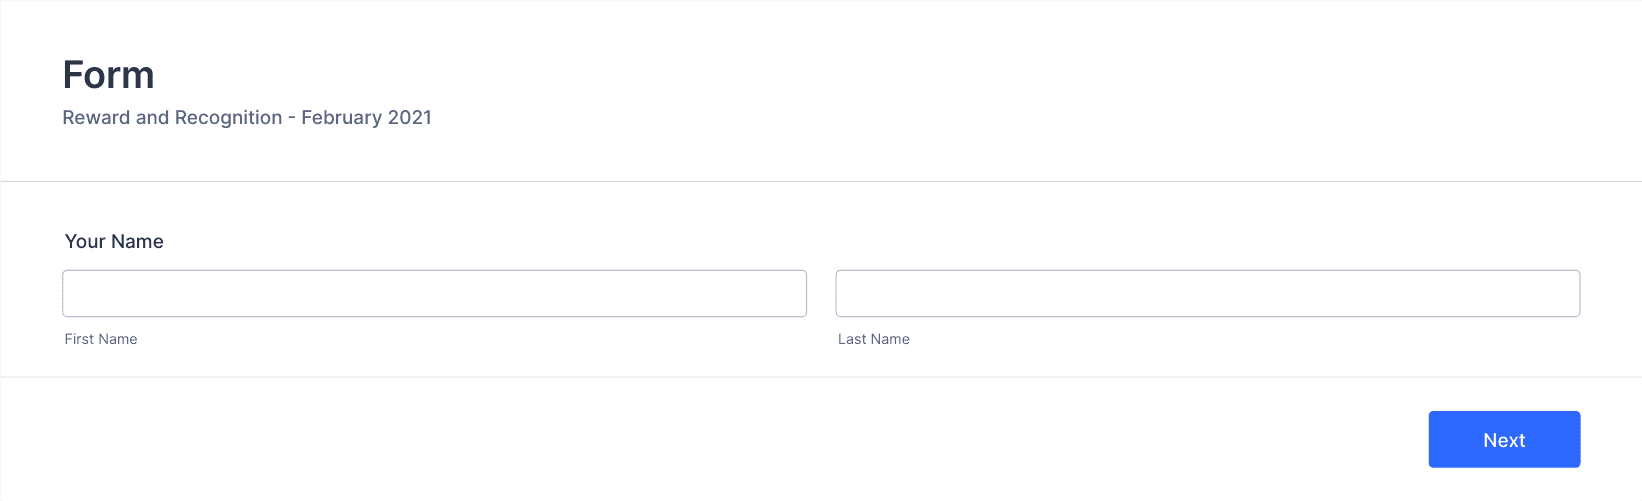The image size is (1642, 501).
Task: Click the "Form" heading title
Action: click(x=108, y=75)
